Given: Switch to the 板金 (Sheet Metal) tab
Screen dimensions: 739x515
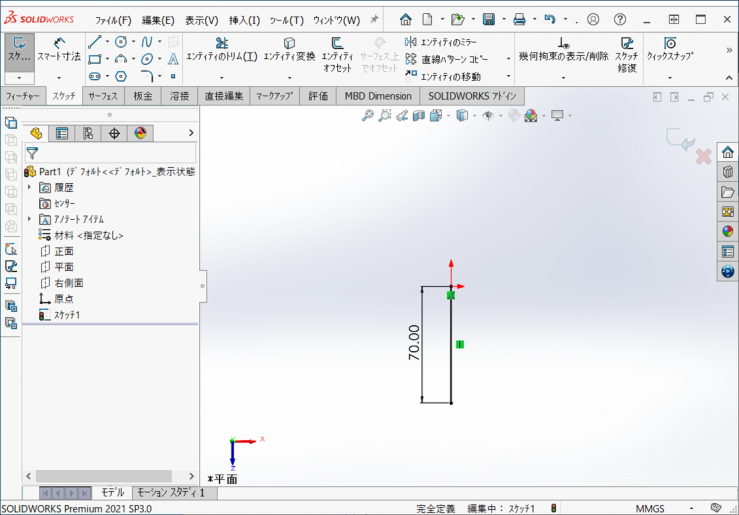Looking at the screenshot, I should click(x=143, y=96).
